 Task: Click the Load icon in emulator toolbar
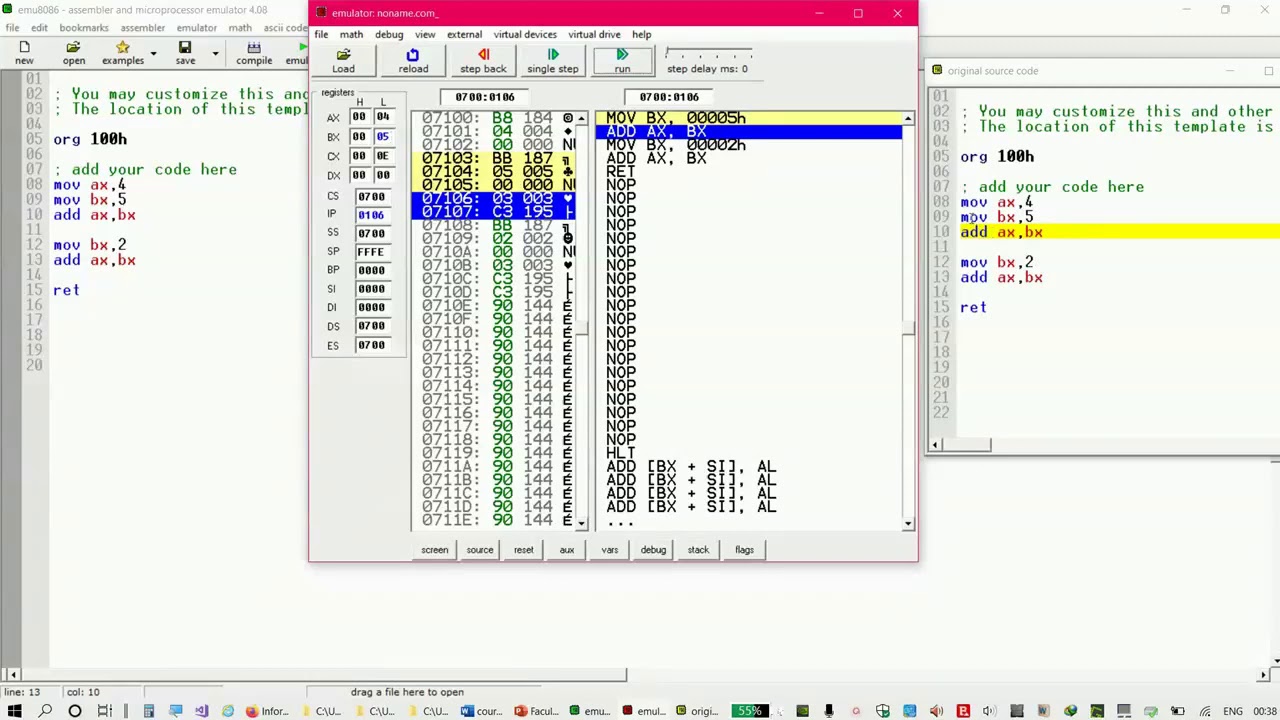343,61
